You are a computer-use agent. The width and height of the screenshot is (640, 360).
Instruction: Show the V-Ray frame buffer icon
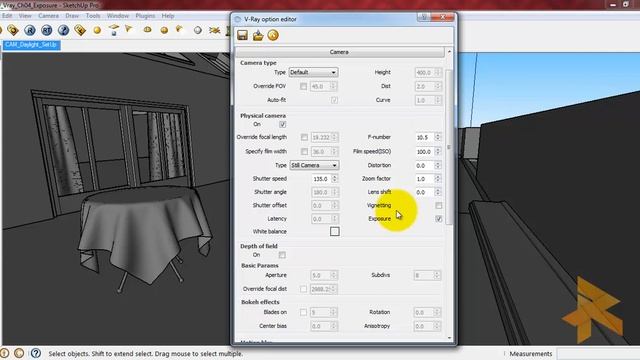coord(80,30)
